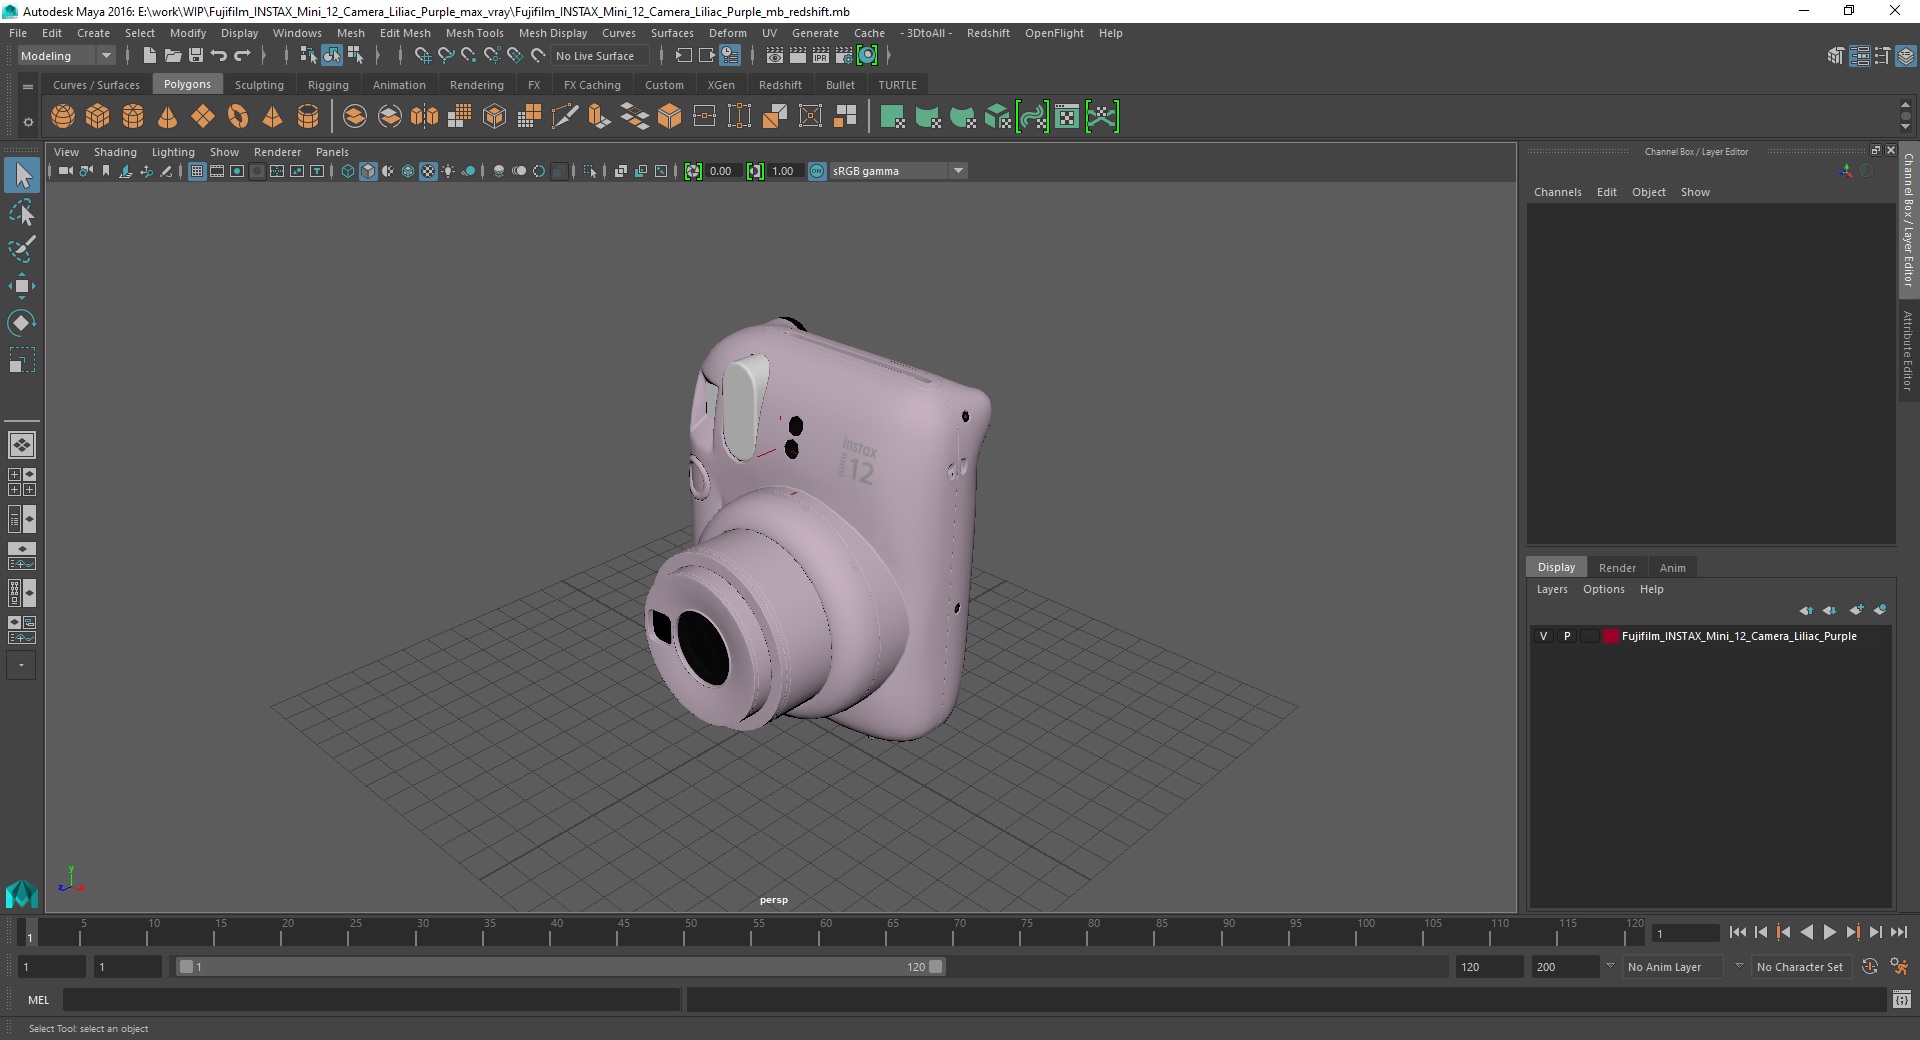Activate the Move tool in toolbox
The height and width of the screenshot is (1040, 1920).
pyautogui.click(x=22, y=286)
